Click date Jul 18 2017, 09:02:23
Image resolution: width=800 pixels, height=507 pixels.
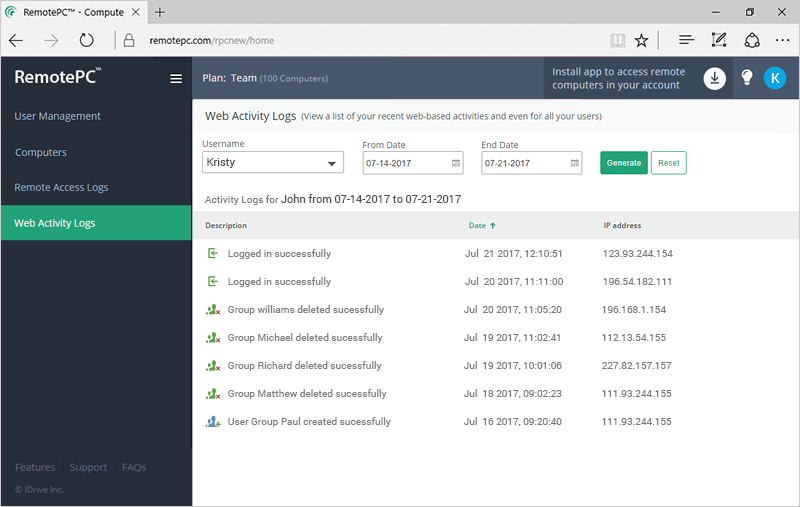(512, 394)
